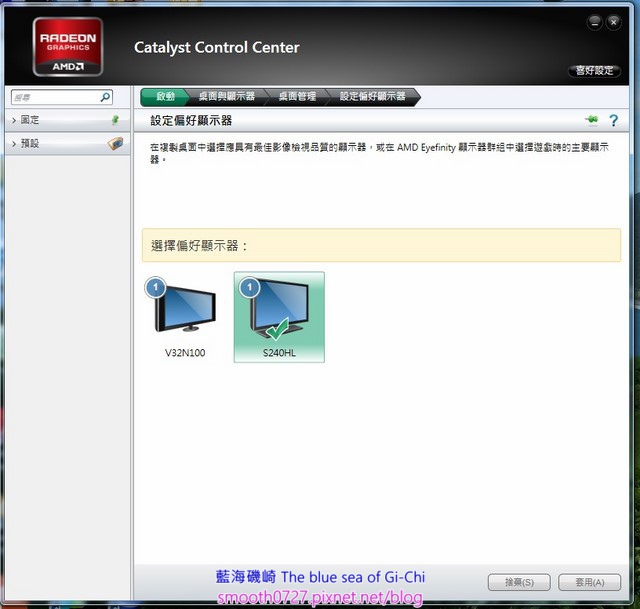Select the S240HL display

coord(279,317)
